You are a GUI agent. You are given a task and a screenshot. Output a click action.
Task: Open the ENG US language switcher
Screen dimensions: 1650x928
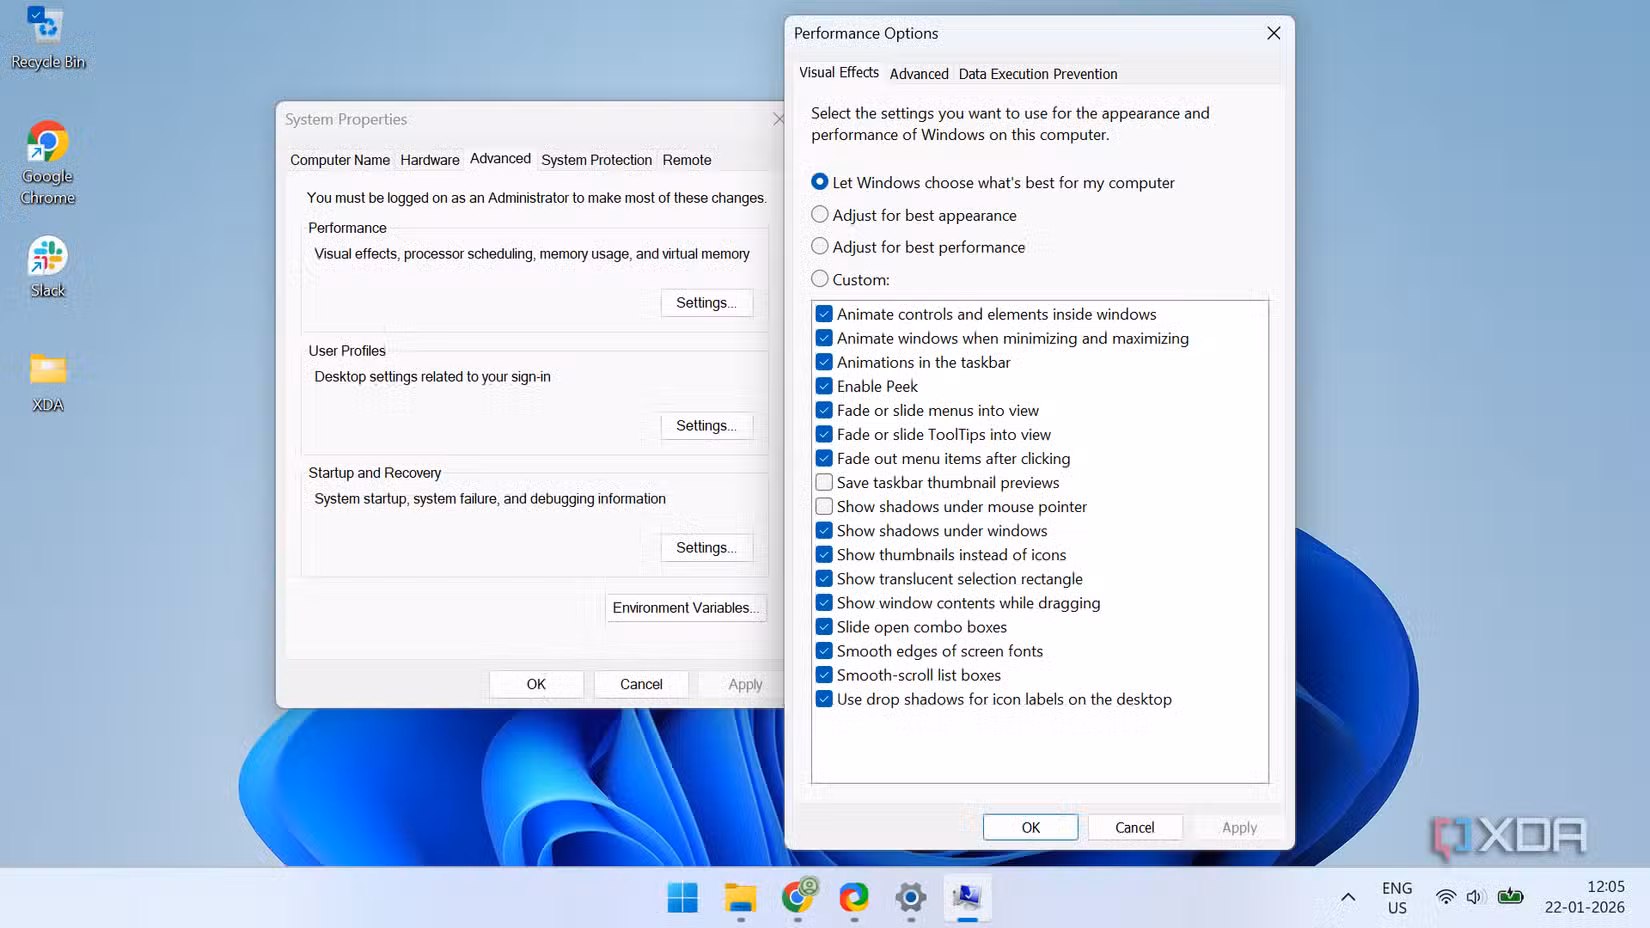click(1397, 898)
